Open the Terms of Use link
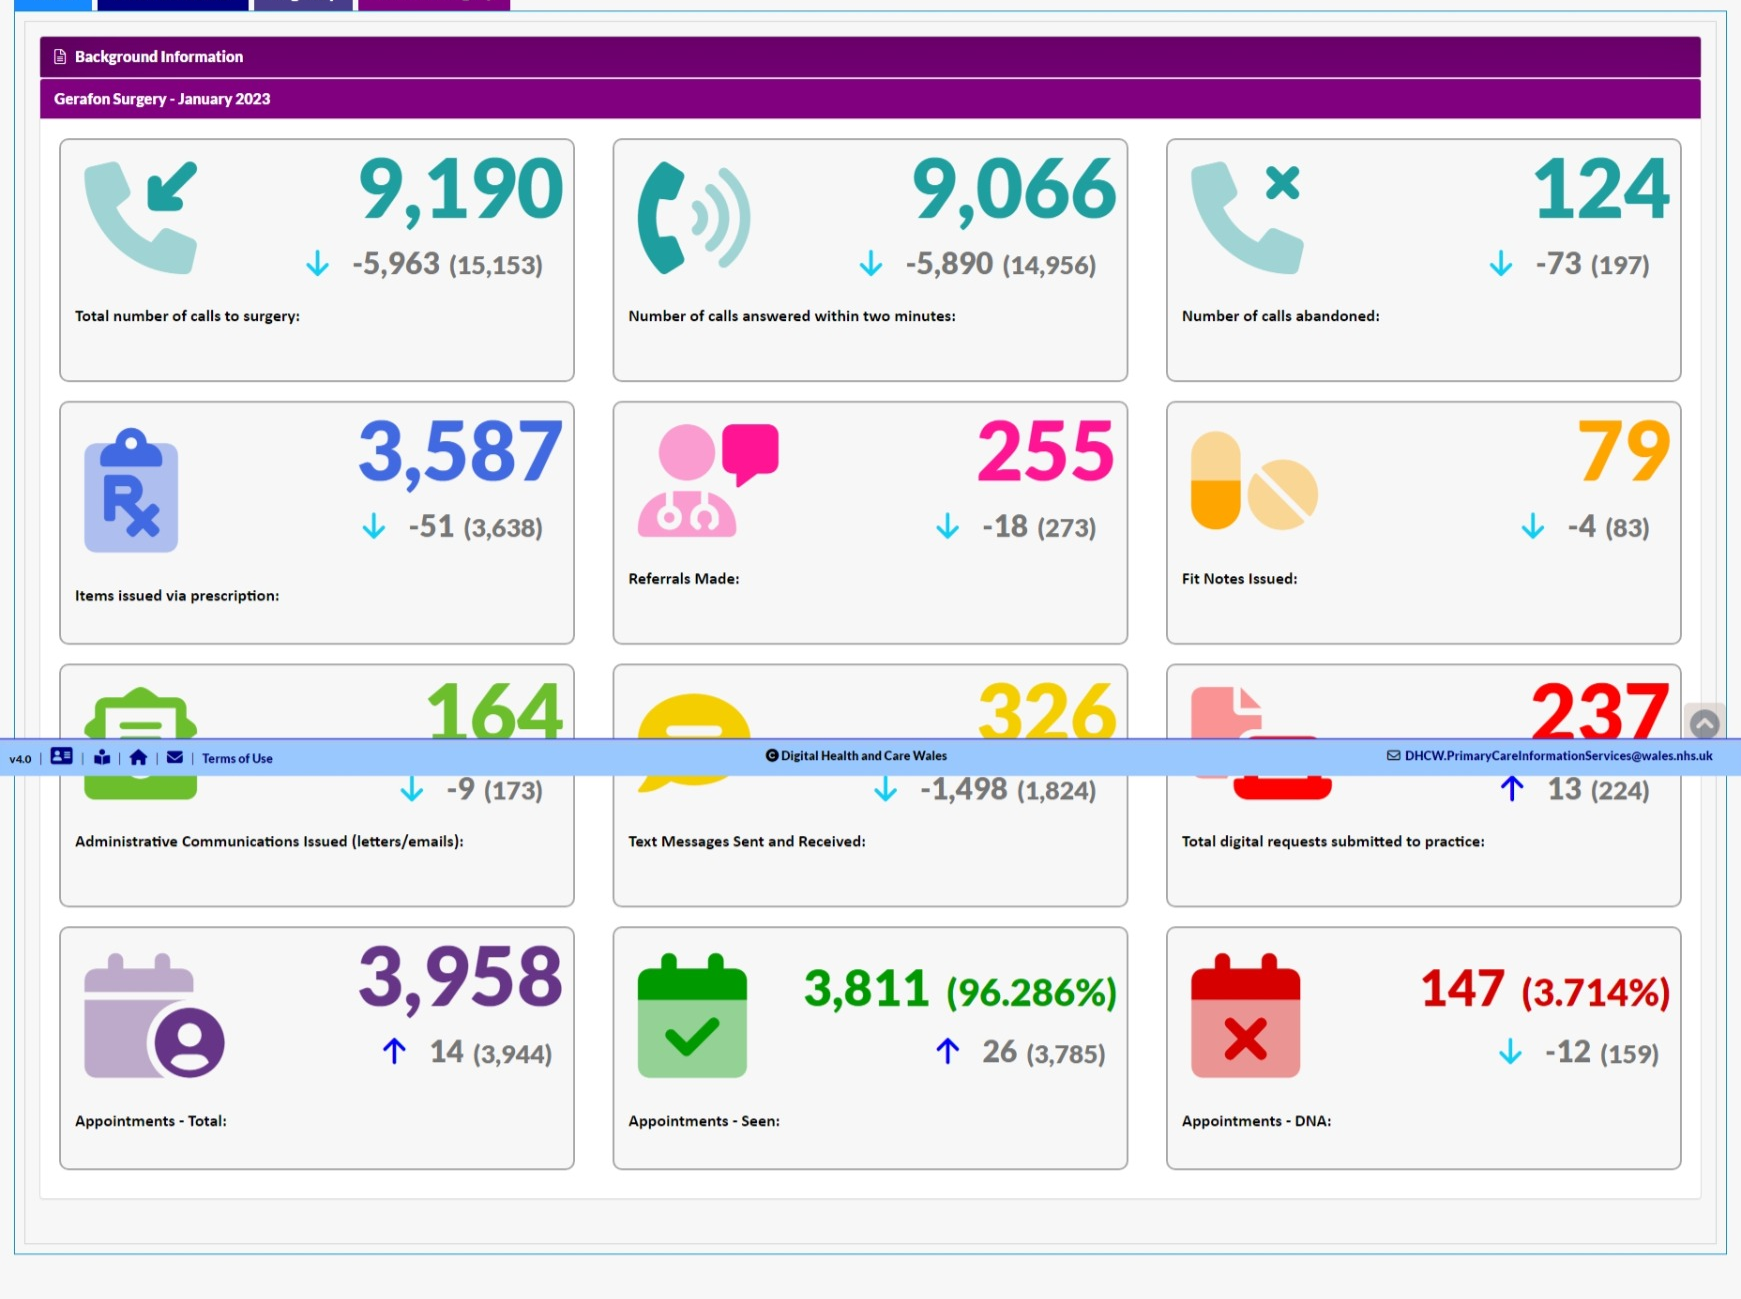This screenshot has width=1741, height=1299. pos(237,759)
